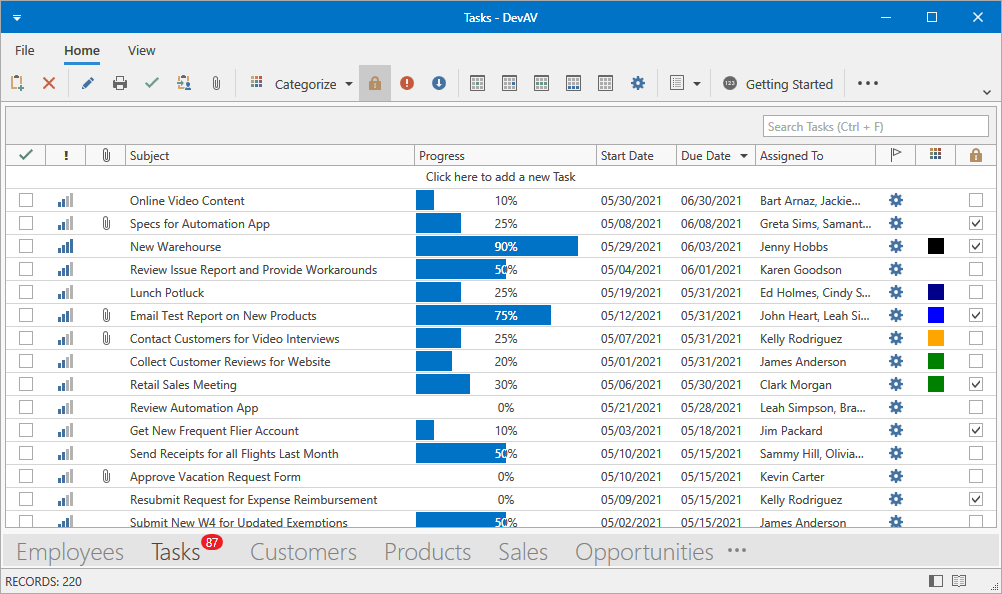The image size is (1002, 594).
Task: Switch to the View ribbon tab
Action: (x=141, y=50)
